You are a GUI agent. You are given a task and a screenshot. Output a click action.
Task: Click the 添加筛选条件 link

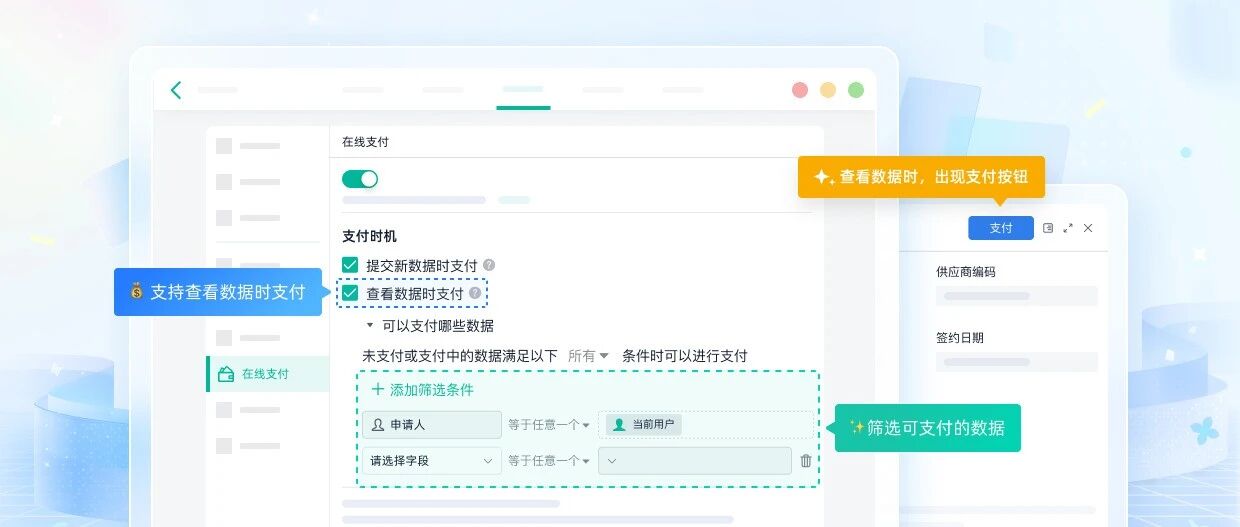pyautogui.click(x=432, y=390)
